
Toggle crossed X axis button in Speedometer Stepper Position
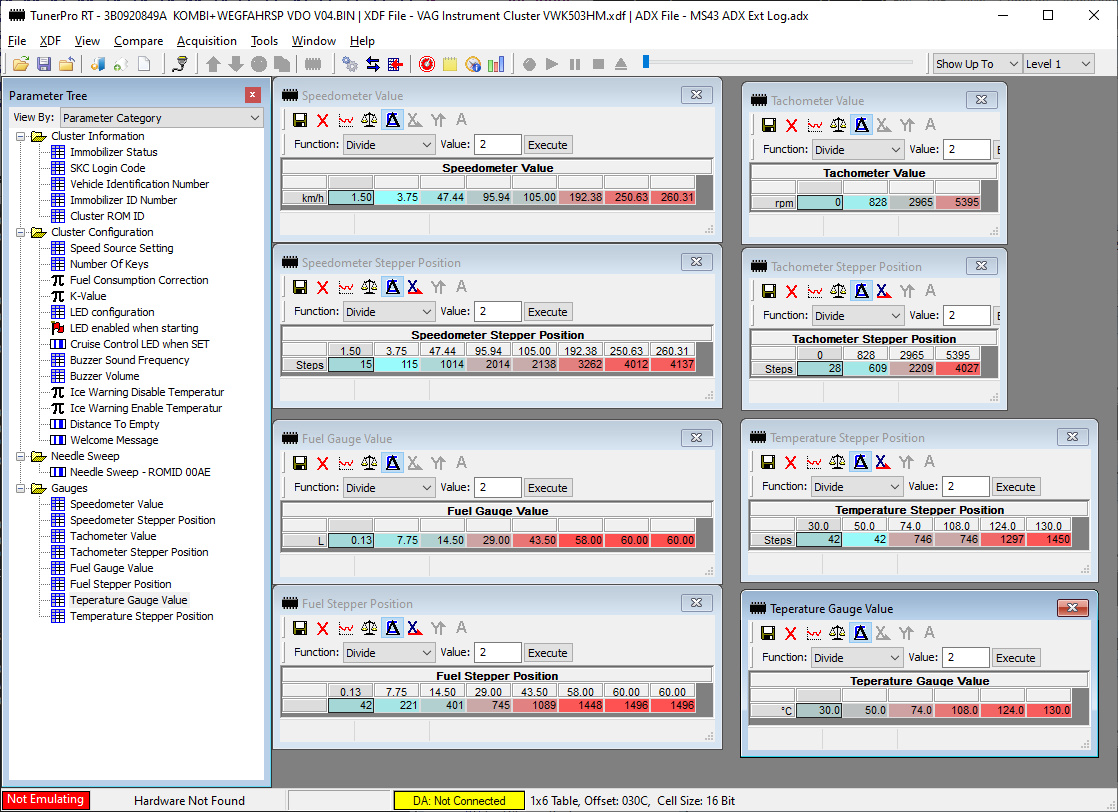415,287
